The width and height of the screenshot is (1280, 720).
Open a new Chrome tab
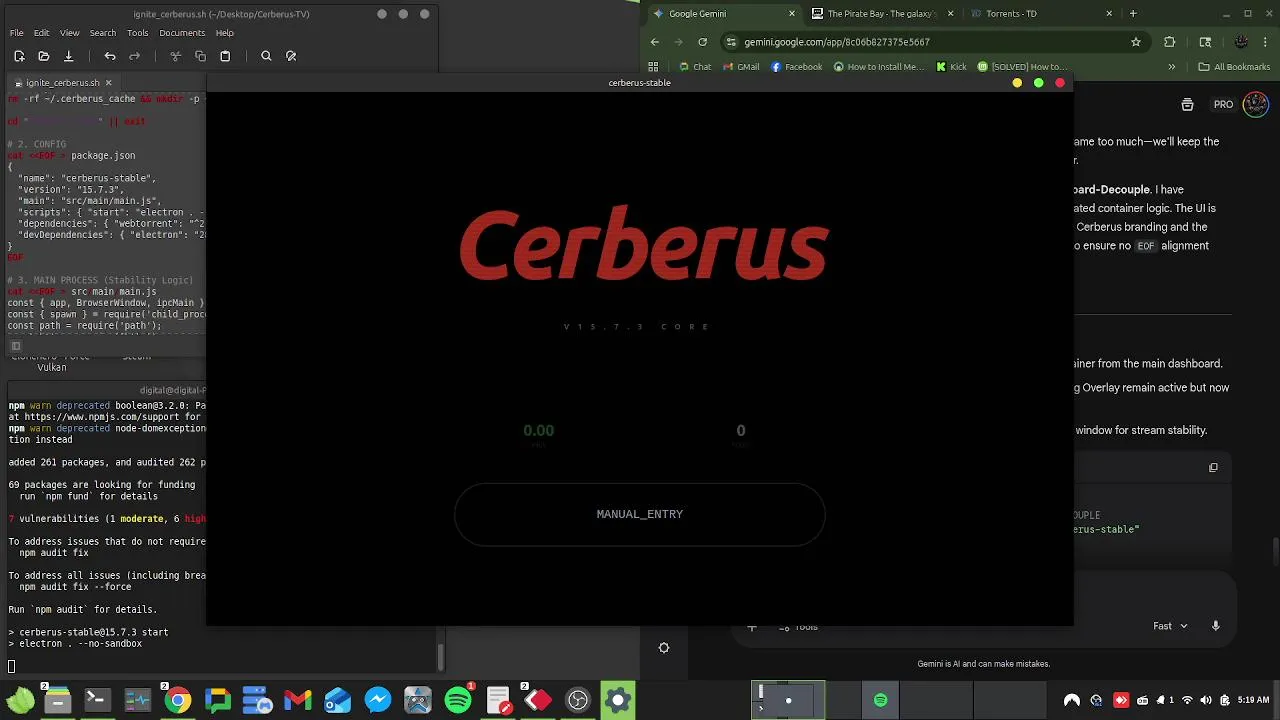click(x=1133, y=14)
